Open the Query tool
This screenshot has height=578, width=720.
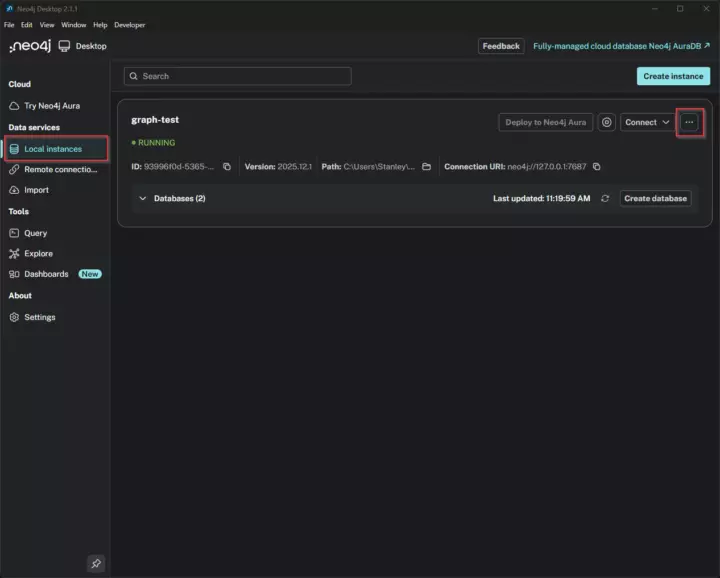(x=35, y=233)
